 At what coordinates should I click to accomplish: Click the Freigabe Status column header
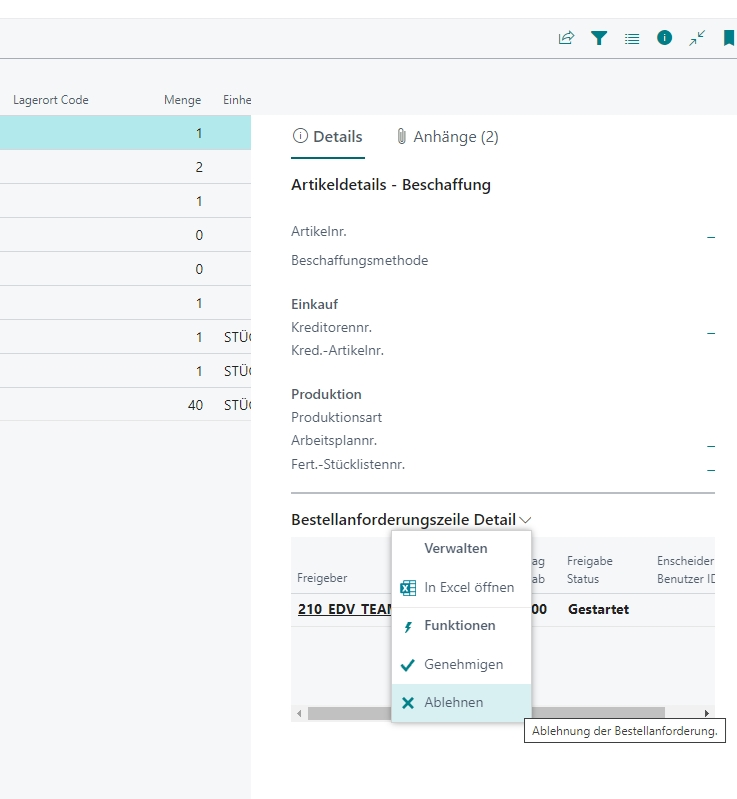click(x=590, y=570)
